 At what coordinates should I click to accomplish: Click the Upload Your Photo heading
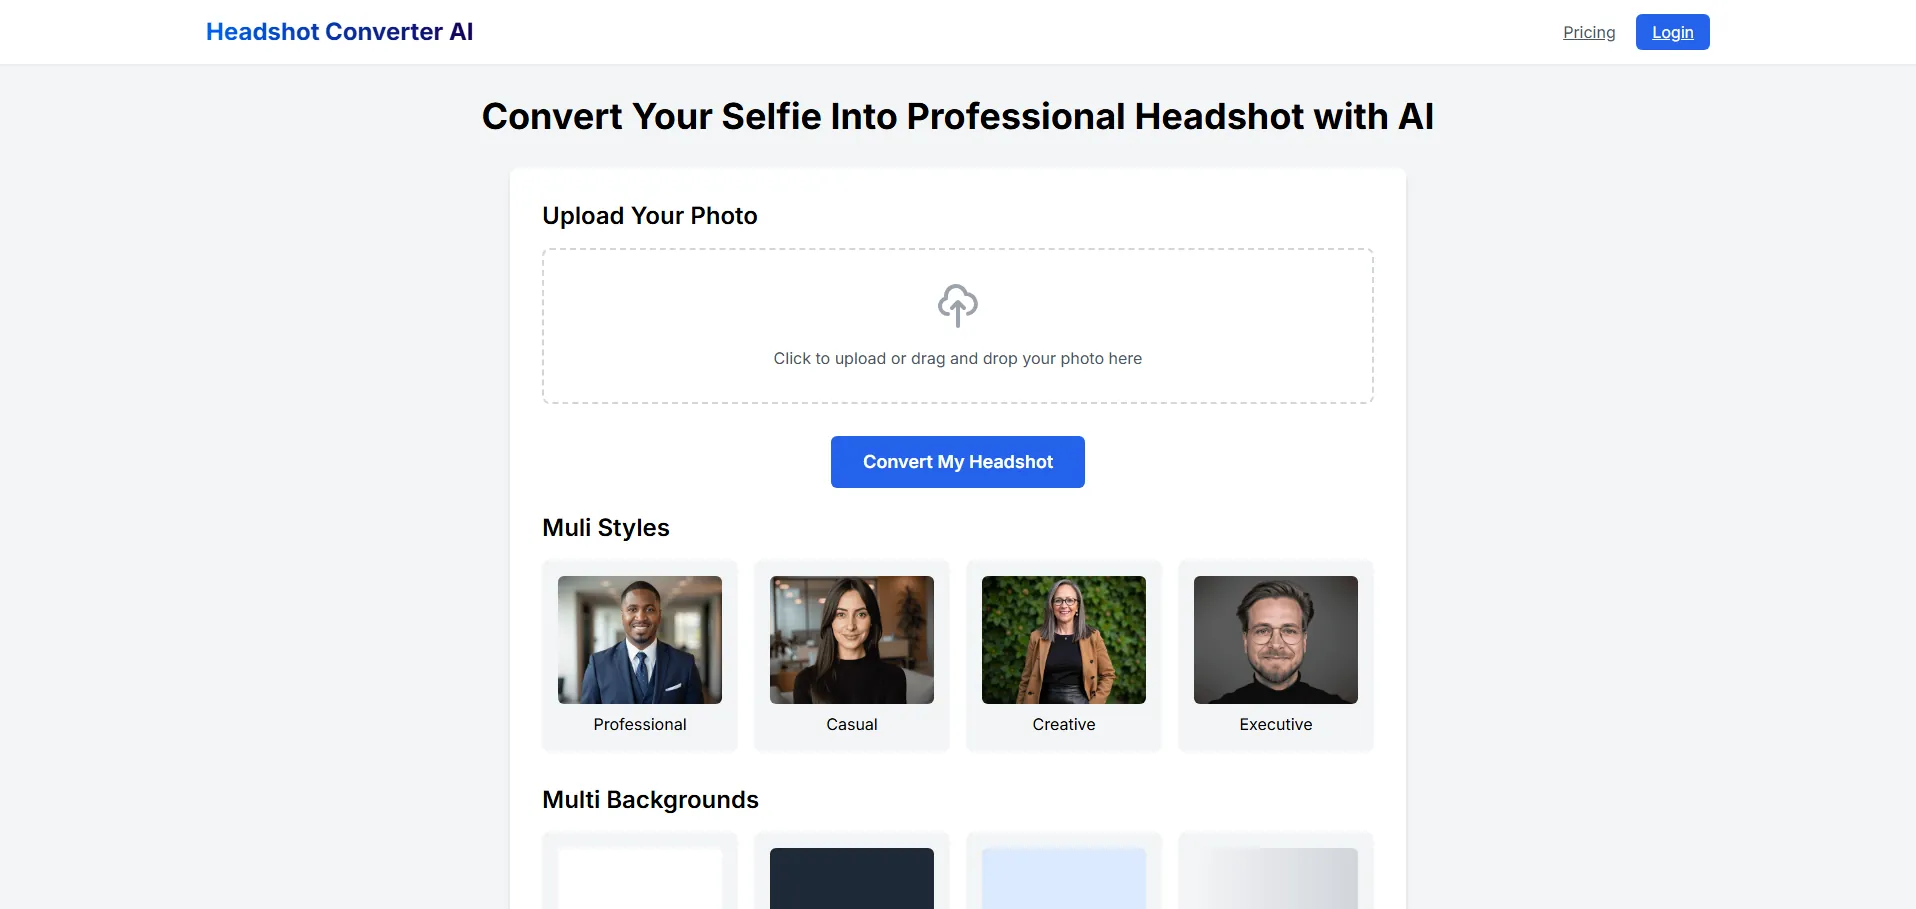pyautogui.click(x=650, y=216)
